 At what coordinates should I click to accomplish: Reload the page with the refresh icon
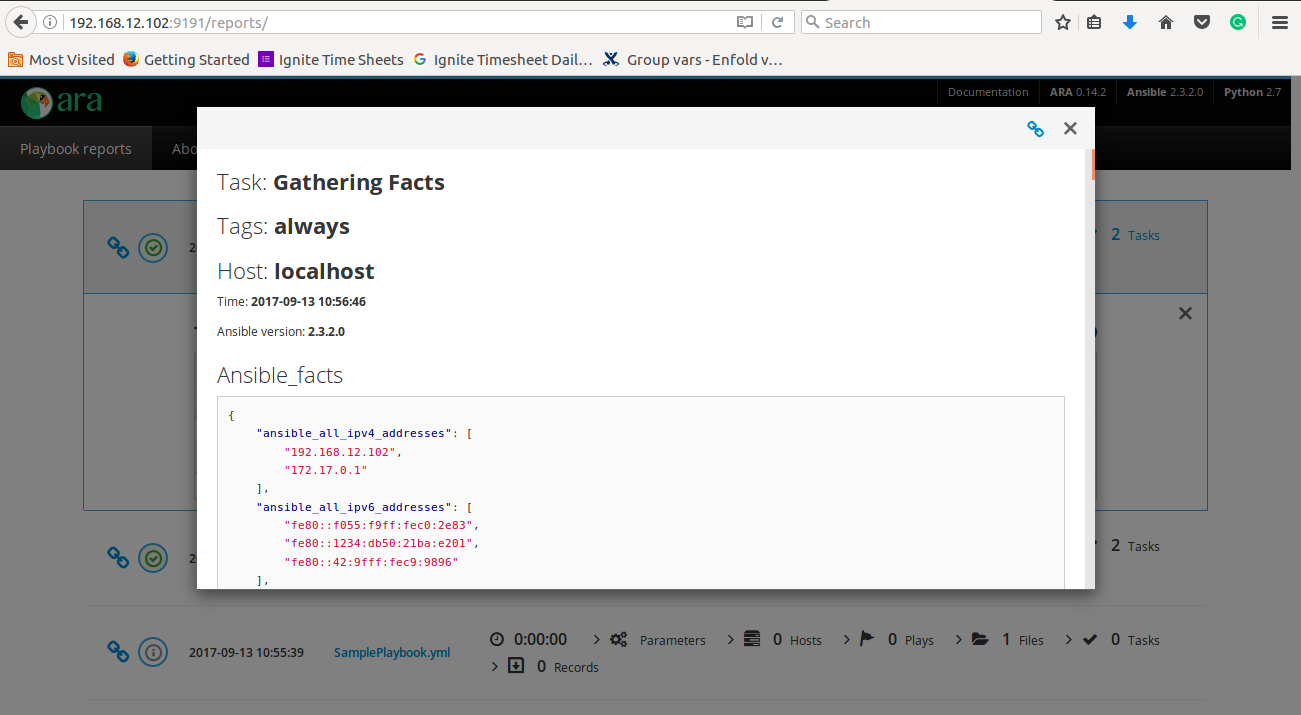pos(777,22)
